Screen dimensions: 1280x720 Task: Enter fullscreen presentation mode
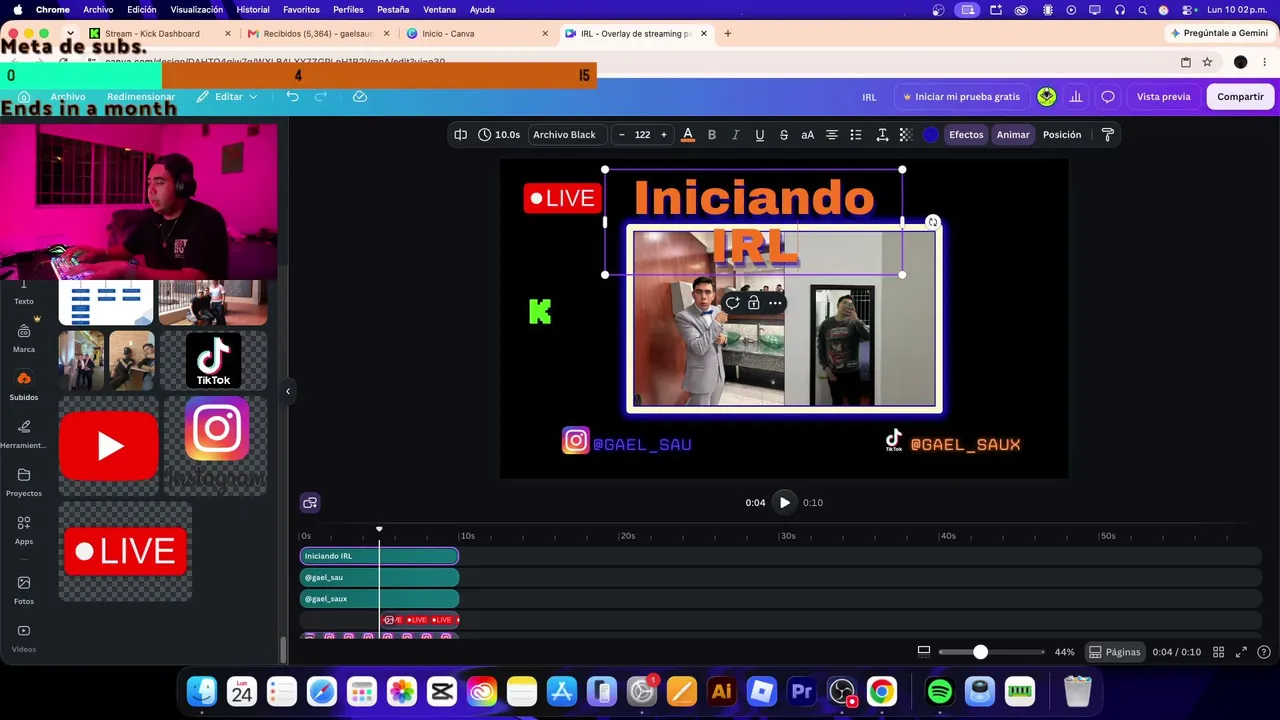(x=1241, y=652)
